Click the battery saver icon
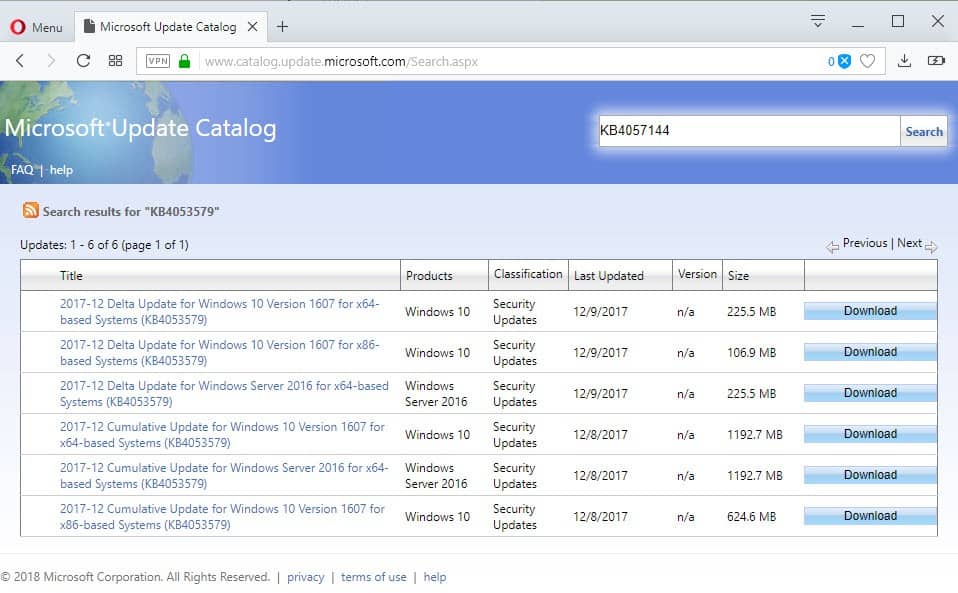This screenshot has height=593, width=958. 936,61
